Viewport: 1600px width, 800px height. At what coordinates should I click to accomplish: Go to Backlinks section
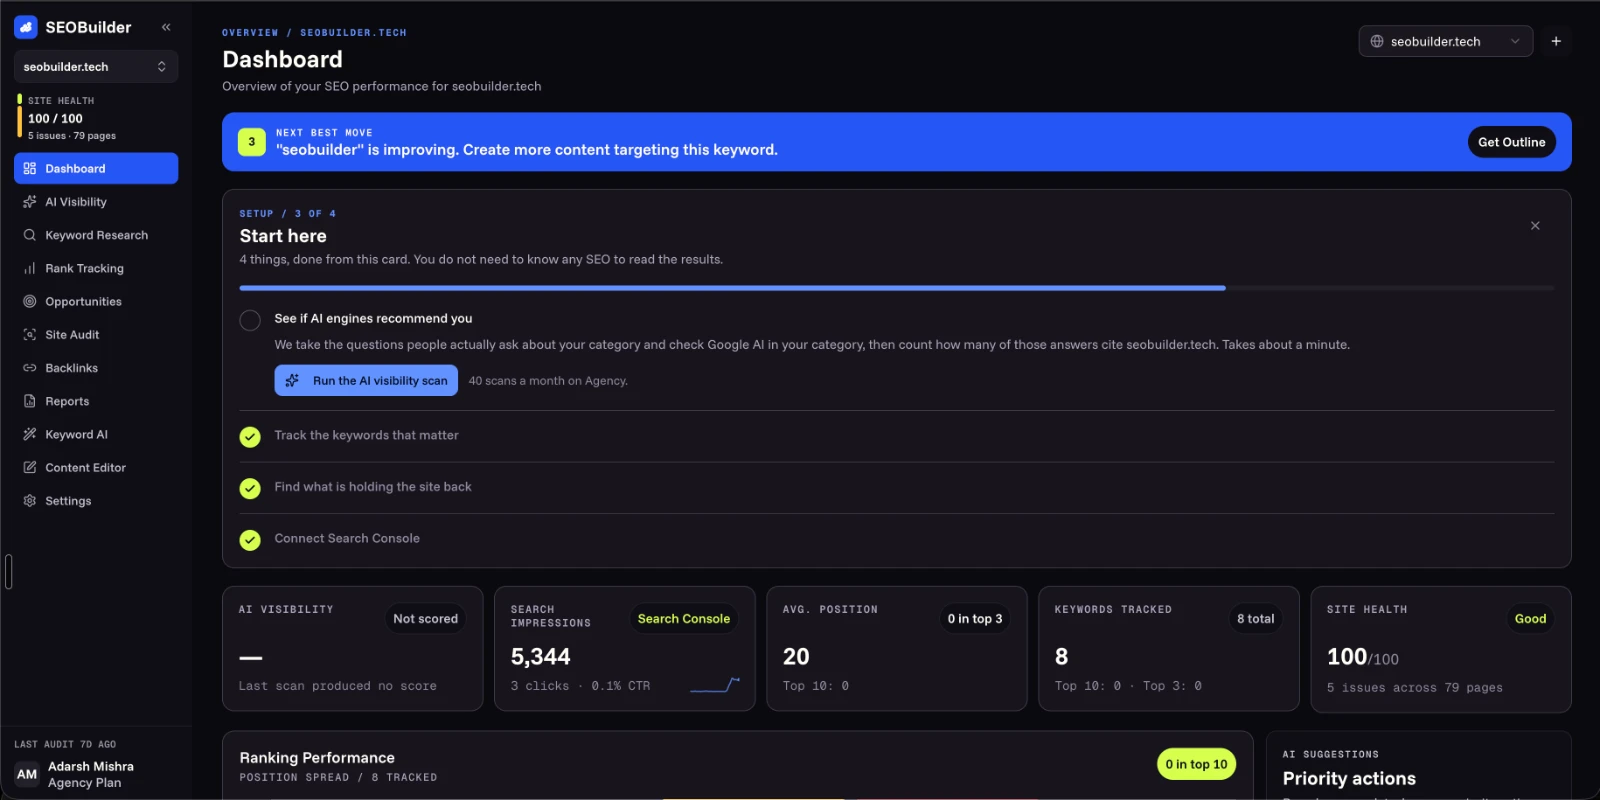(x=96, y=368)
